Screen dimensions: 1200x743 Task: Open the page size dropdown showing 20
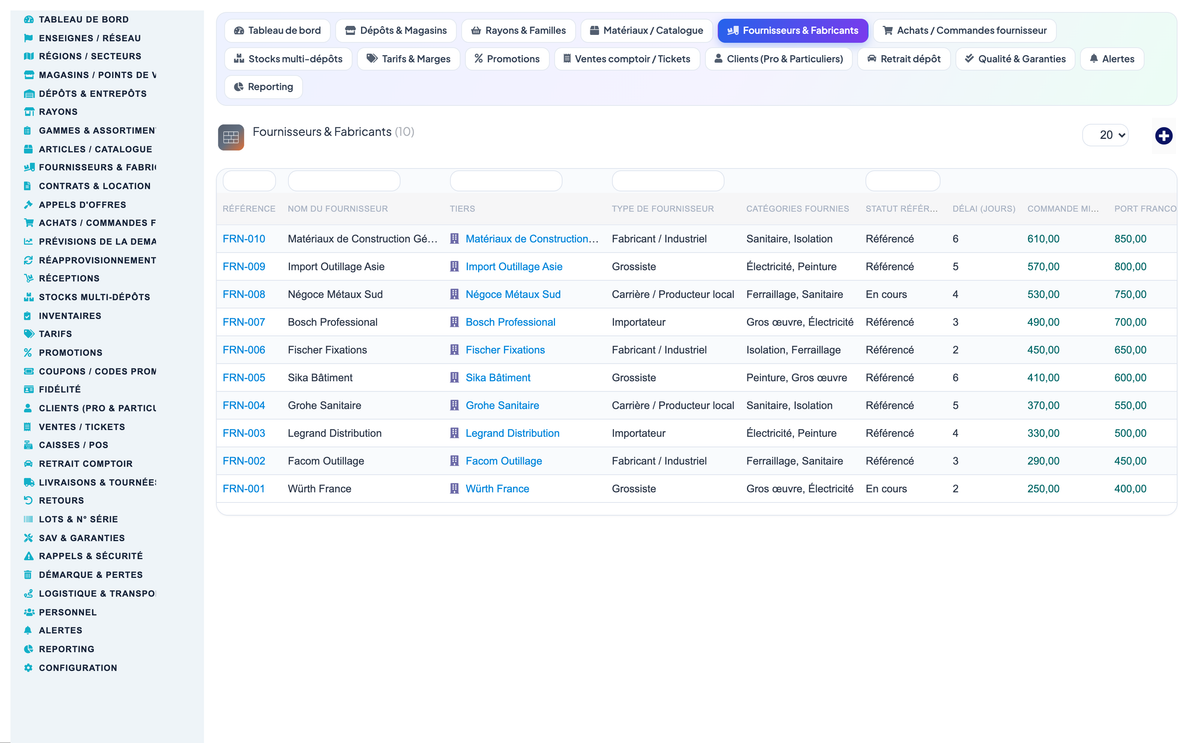[1105, 135]
